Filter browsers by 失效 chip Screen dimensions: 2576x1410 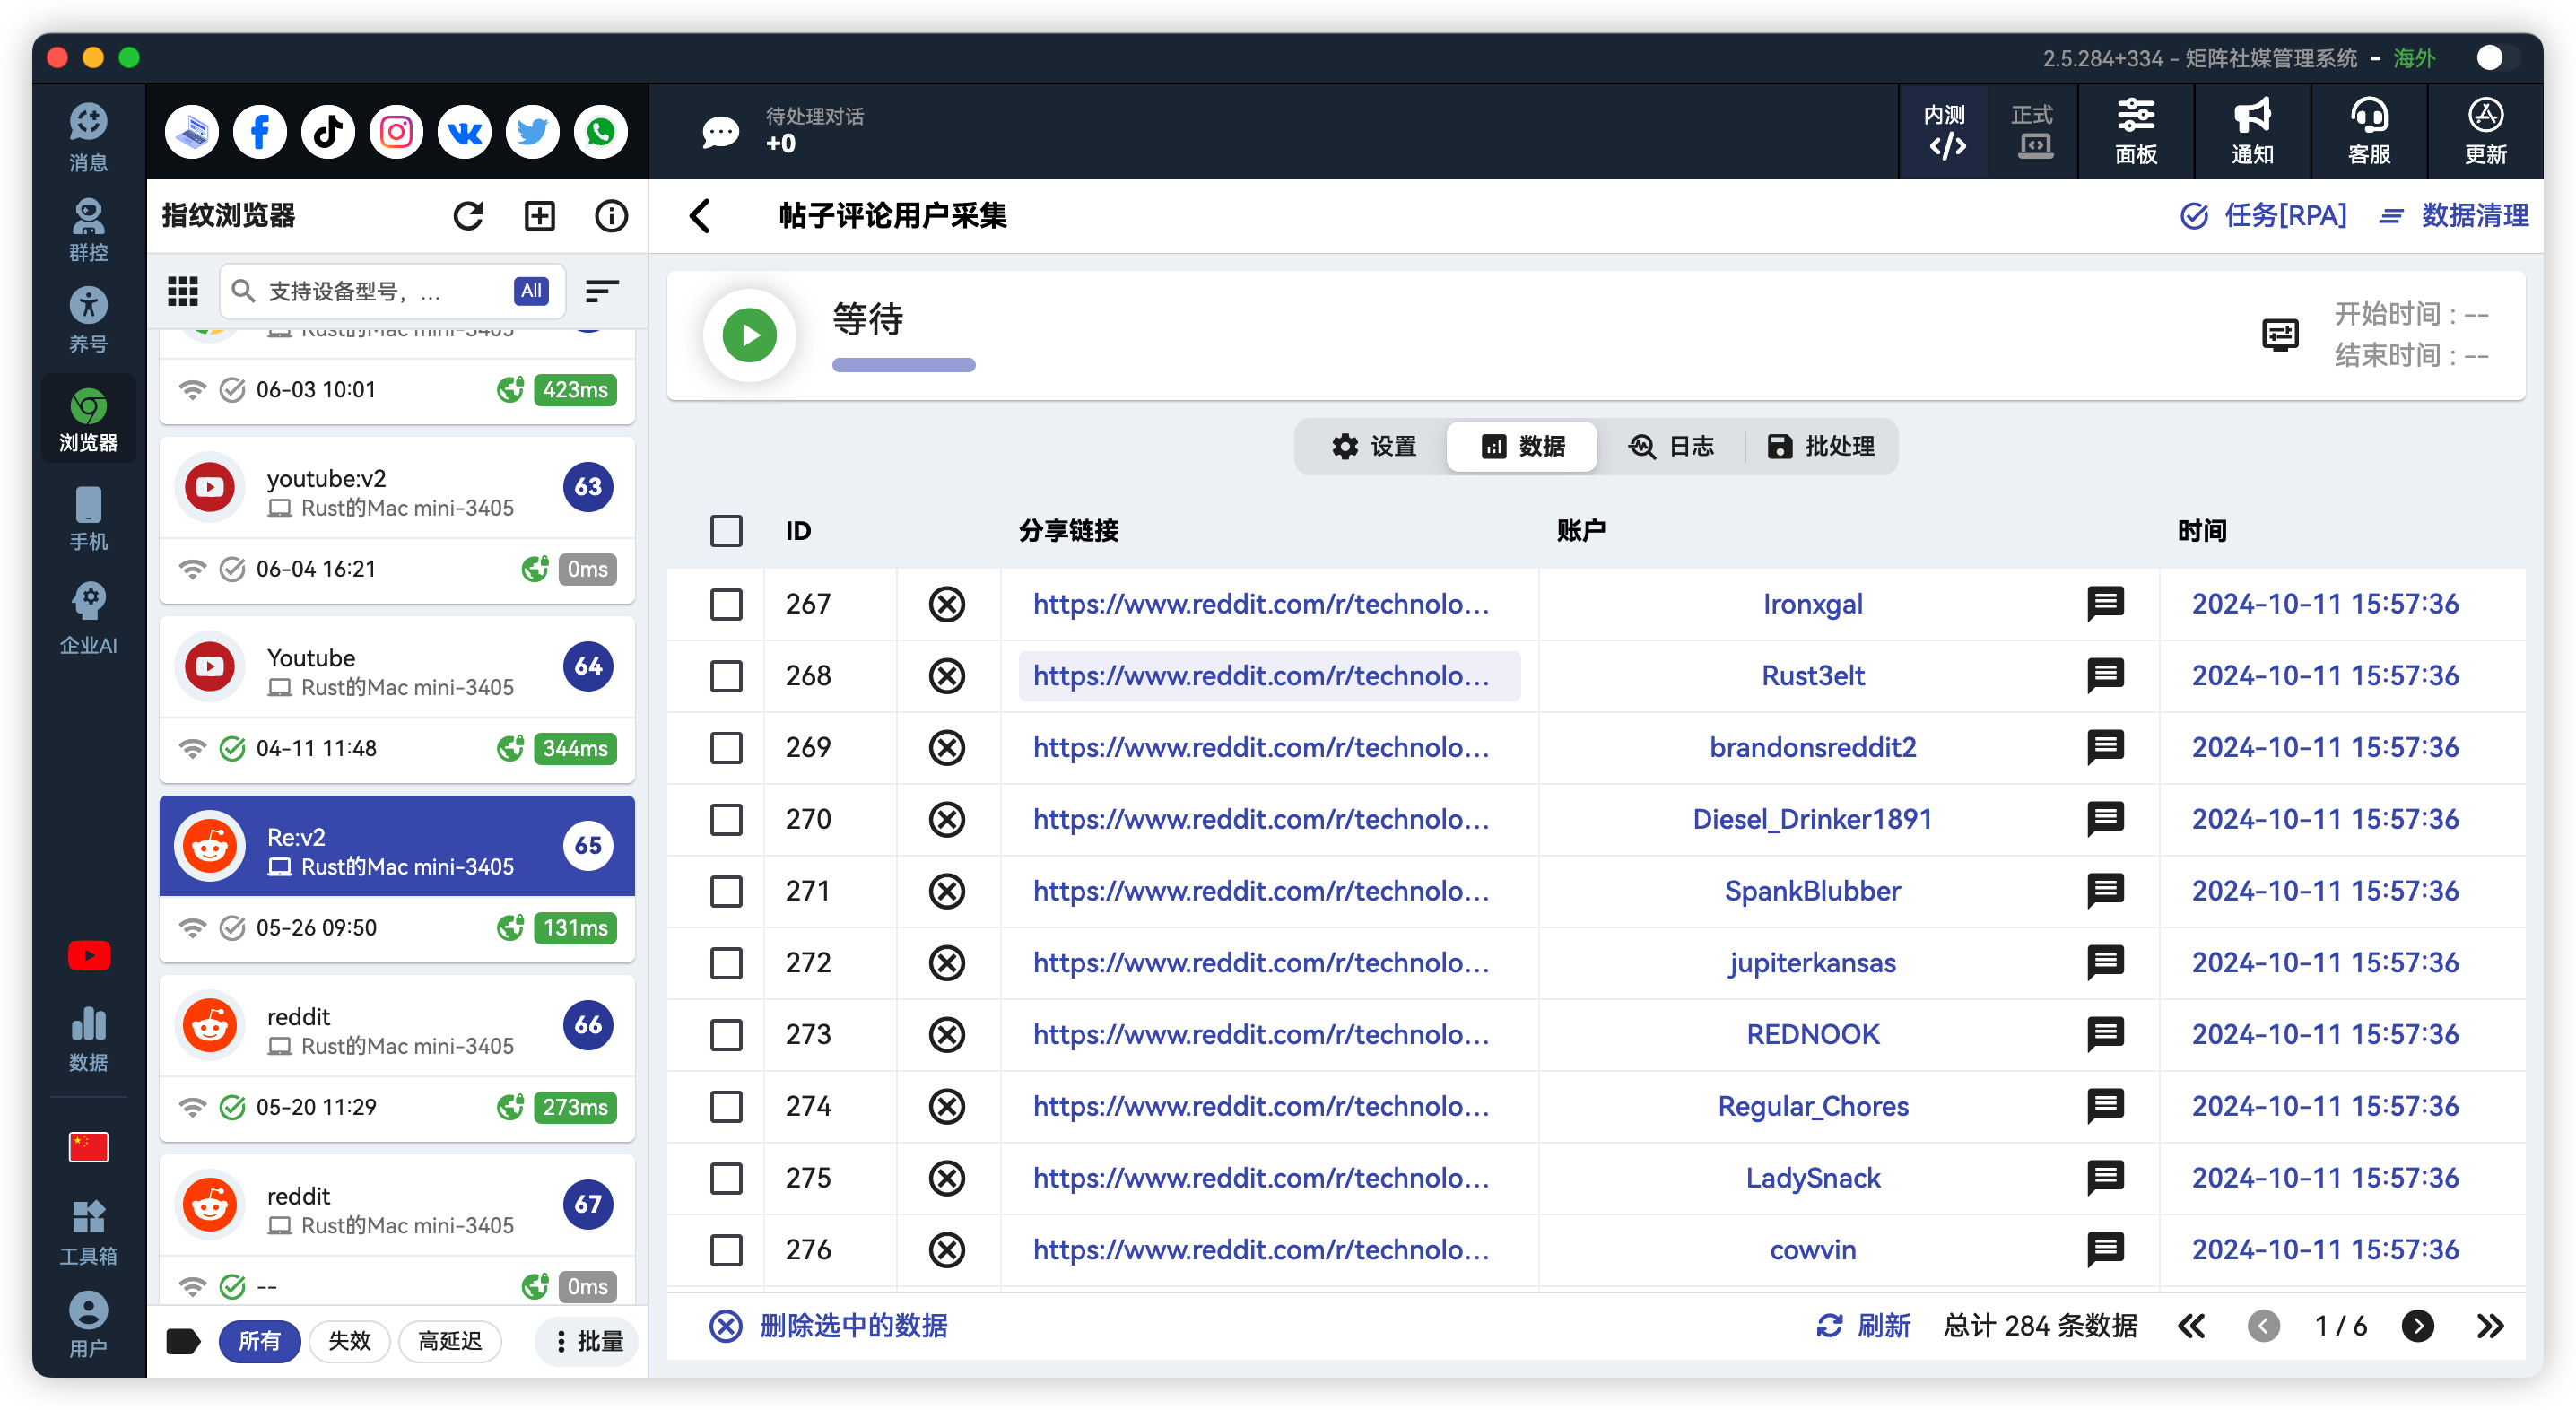pyautogui.click(x=349, y=1341)
